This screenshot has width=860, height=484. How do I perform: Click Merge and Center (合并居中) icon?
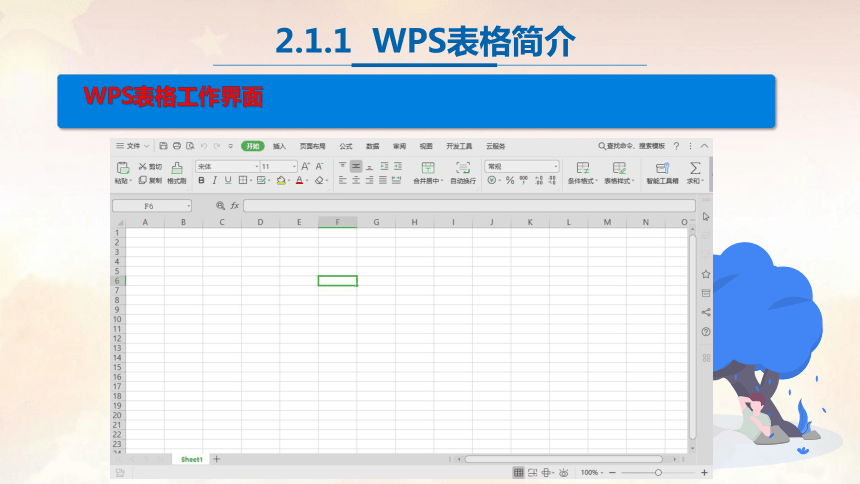coord(428,167)
